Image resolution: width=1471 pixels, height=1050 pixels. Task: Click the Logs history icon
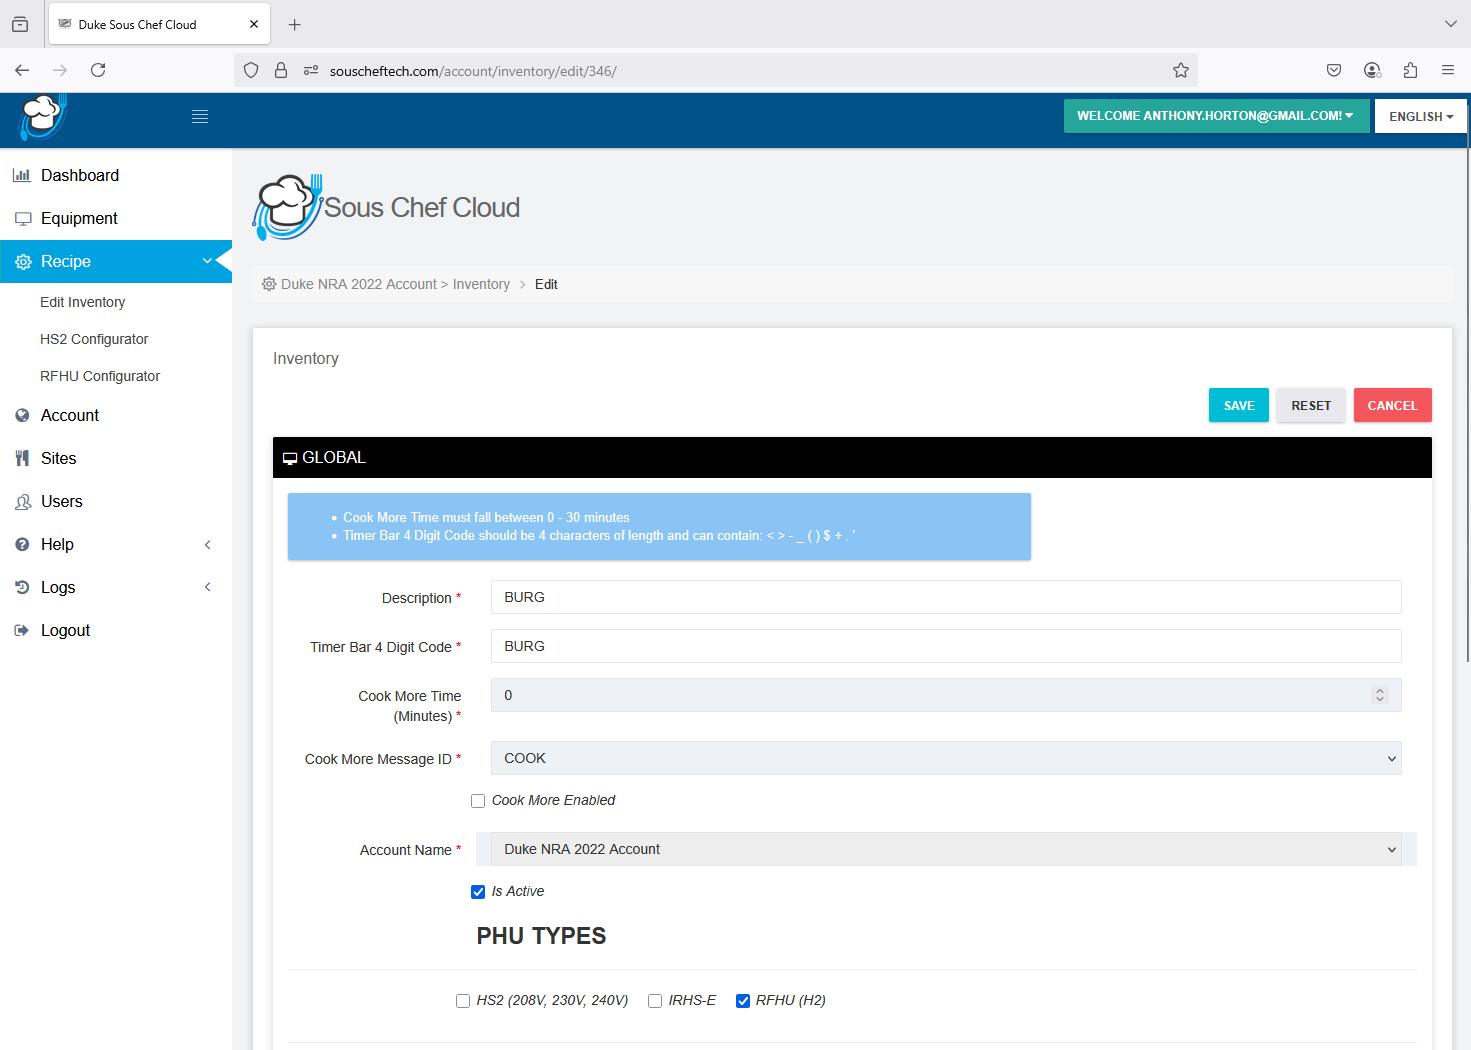coord(22,587)
